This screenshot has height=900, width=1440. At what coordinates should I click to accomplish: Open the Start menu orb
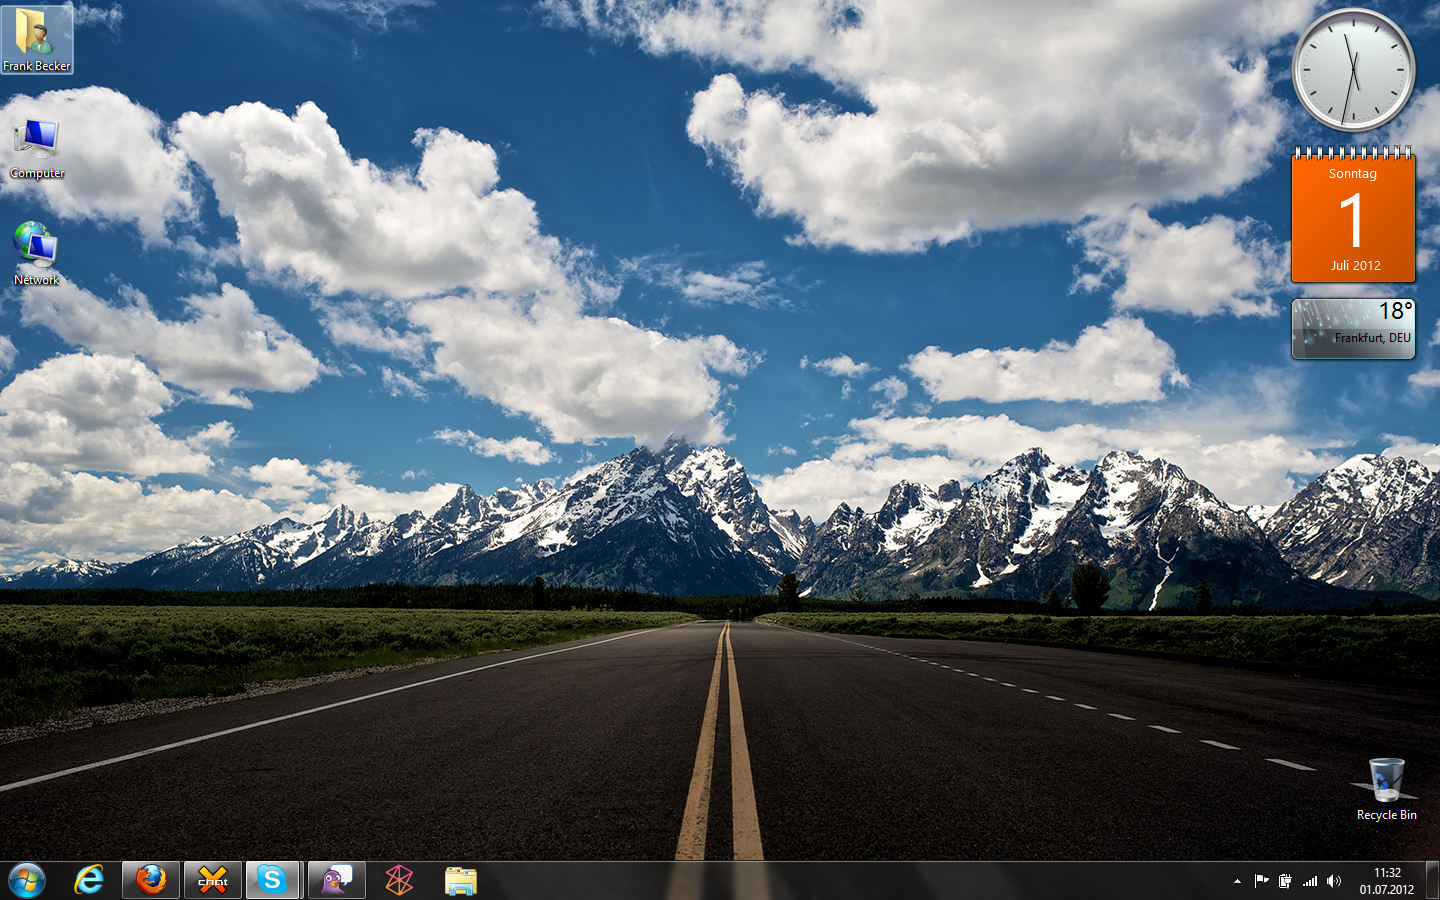coord(27,880)
